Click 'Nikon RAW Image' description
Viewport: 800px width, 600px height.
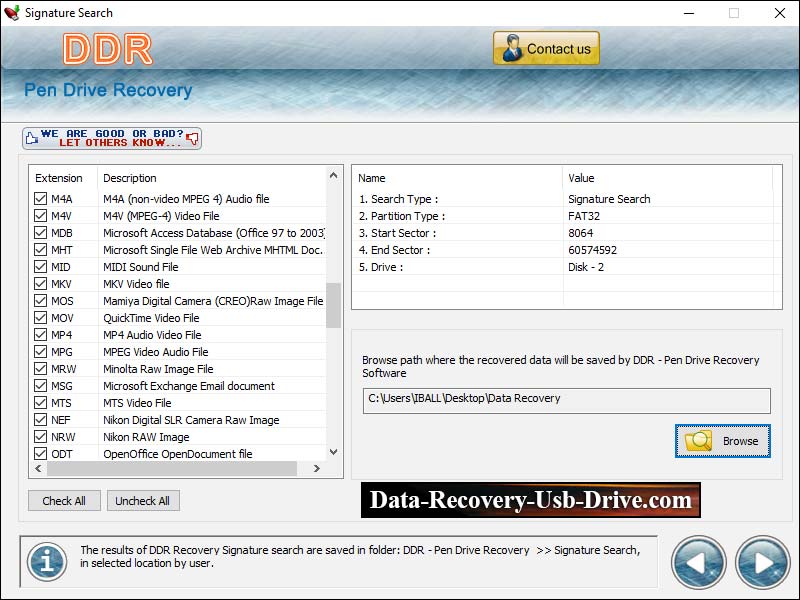tap(146, 437)
